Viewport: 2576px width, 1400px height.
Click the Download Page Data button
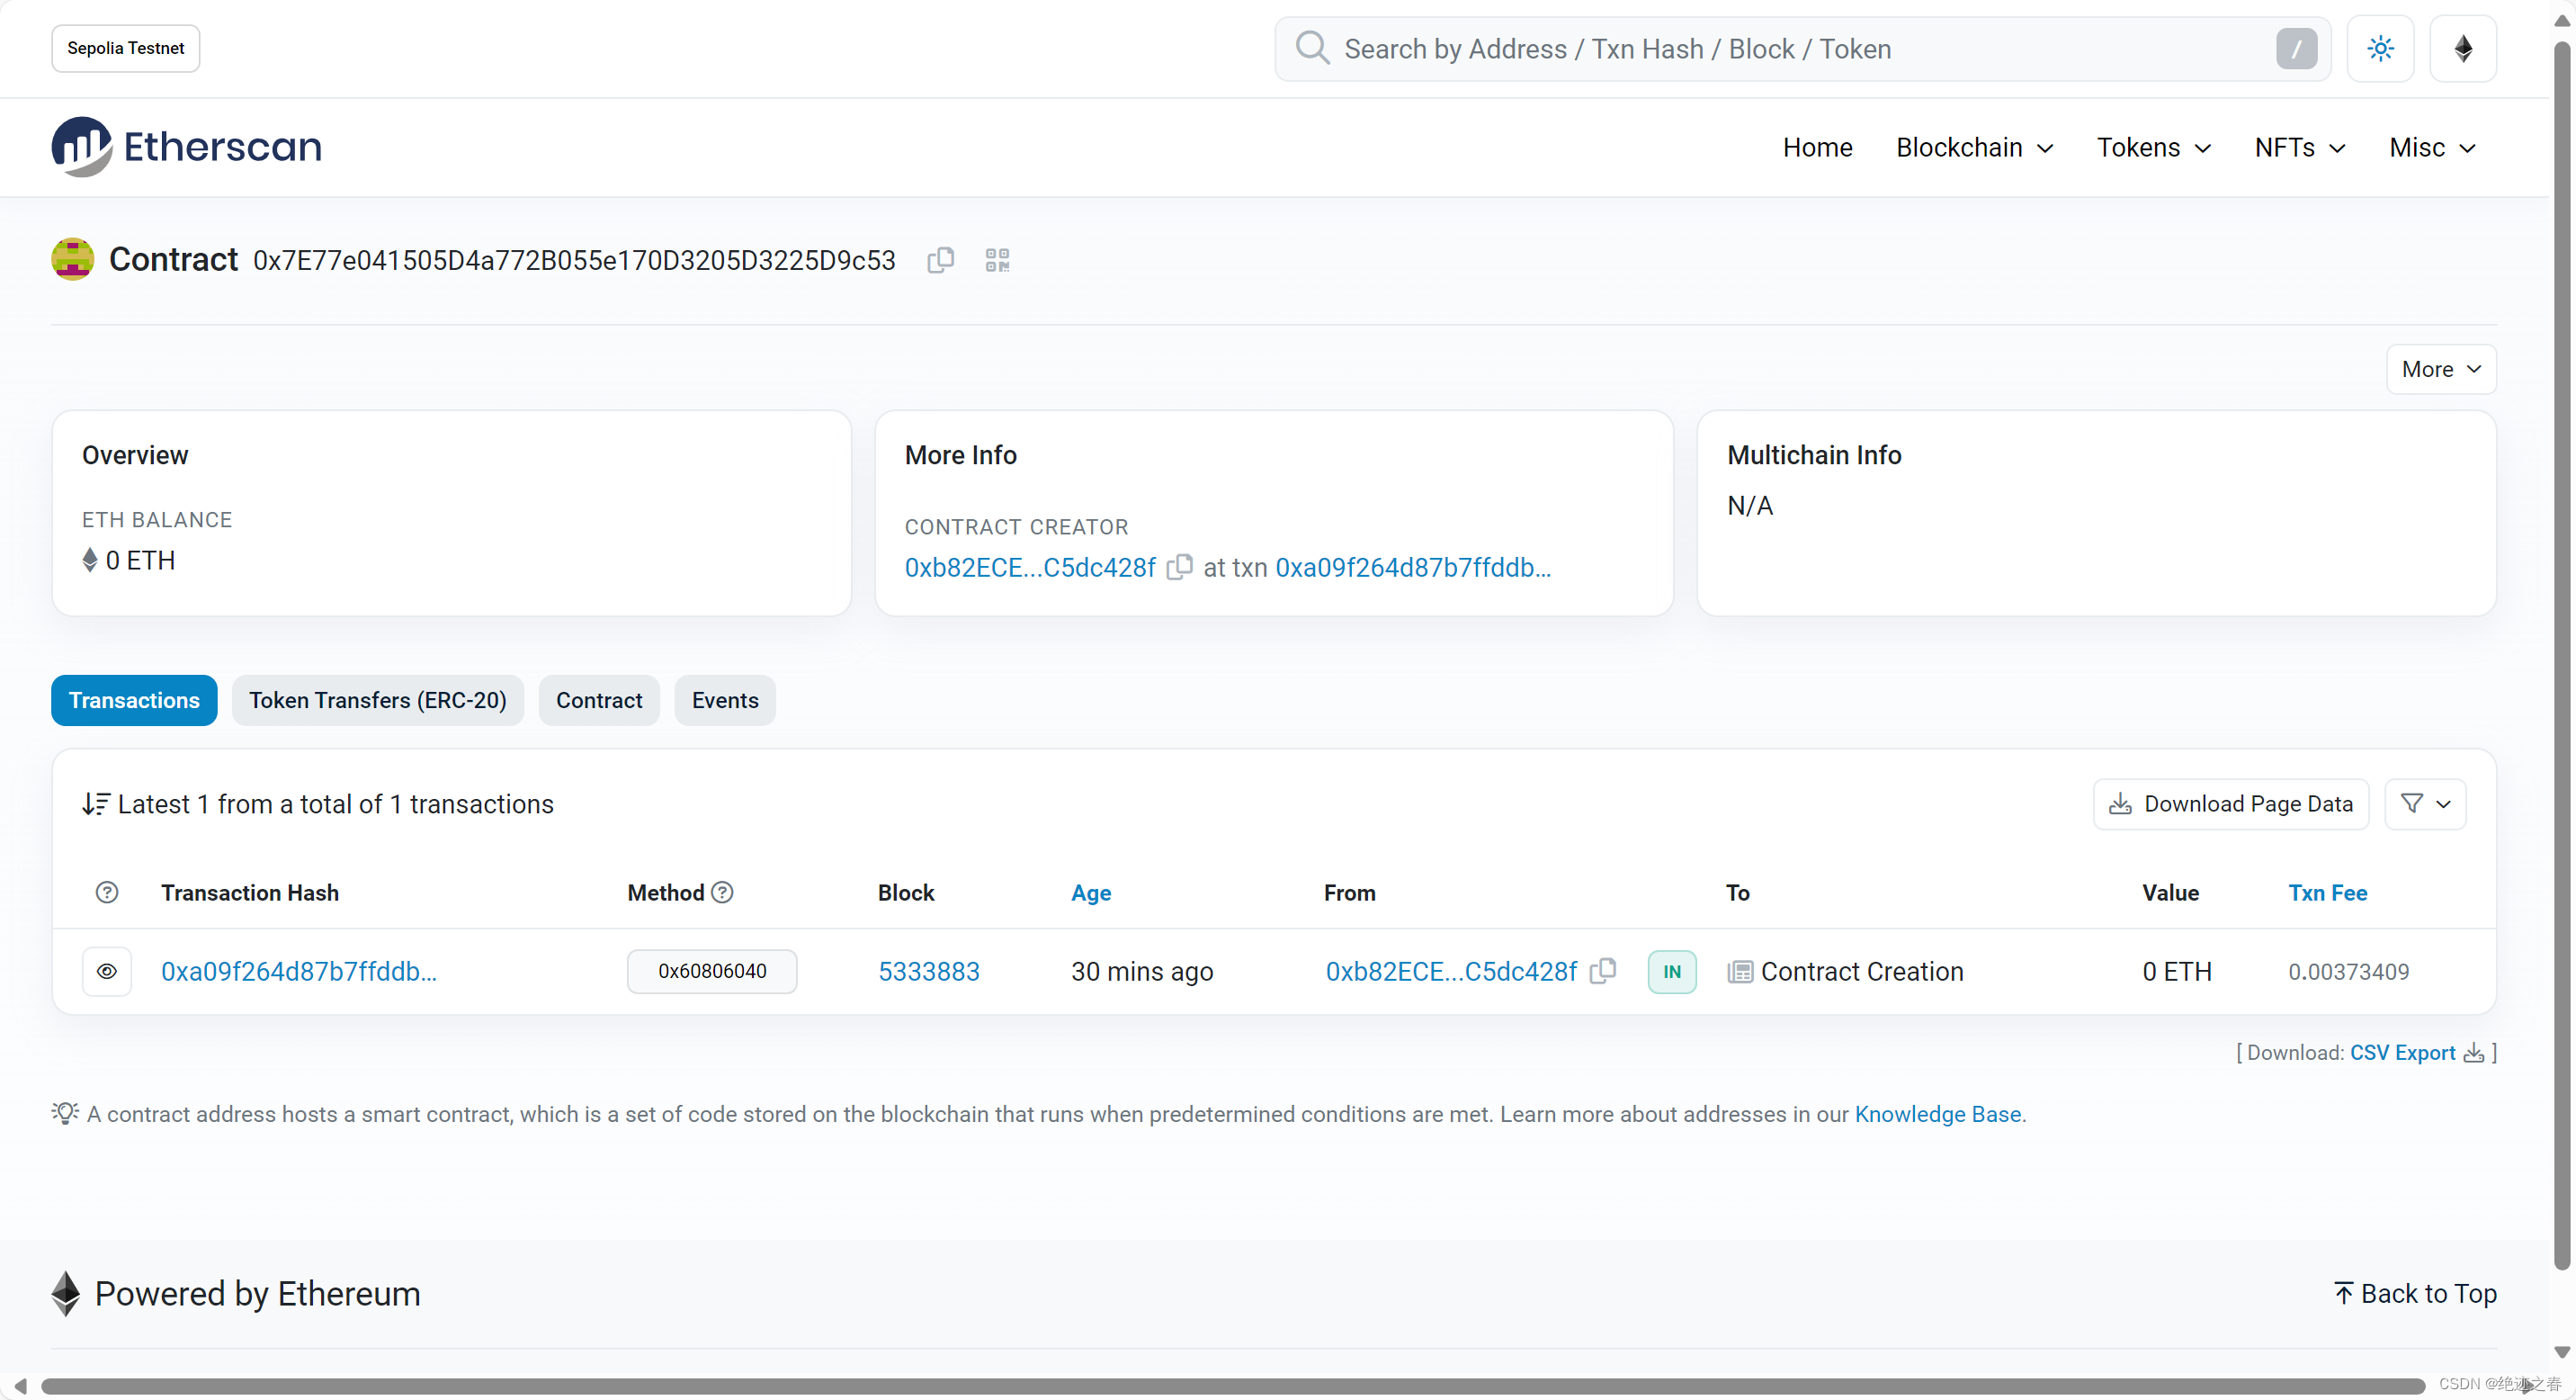click(x=2232, y=803)
